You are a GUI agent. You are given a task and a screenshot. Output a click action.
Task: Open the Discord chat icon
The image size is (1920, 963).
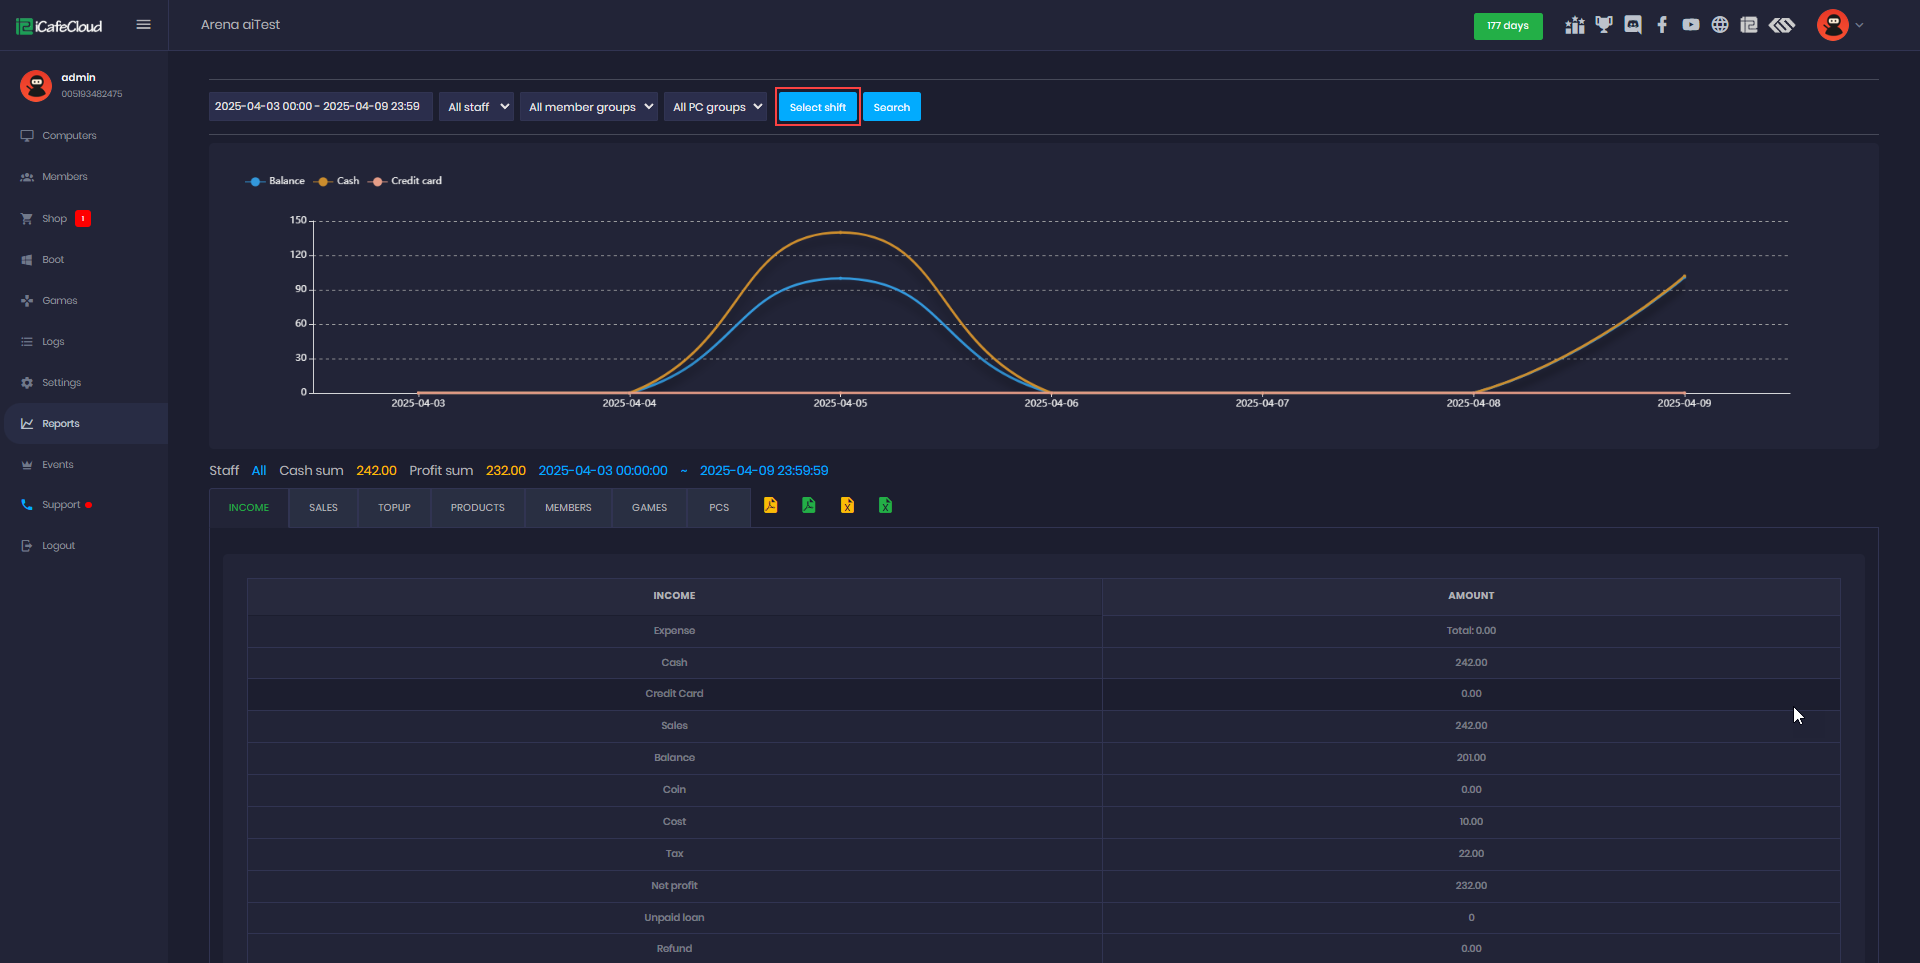click(1633, 25)
